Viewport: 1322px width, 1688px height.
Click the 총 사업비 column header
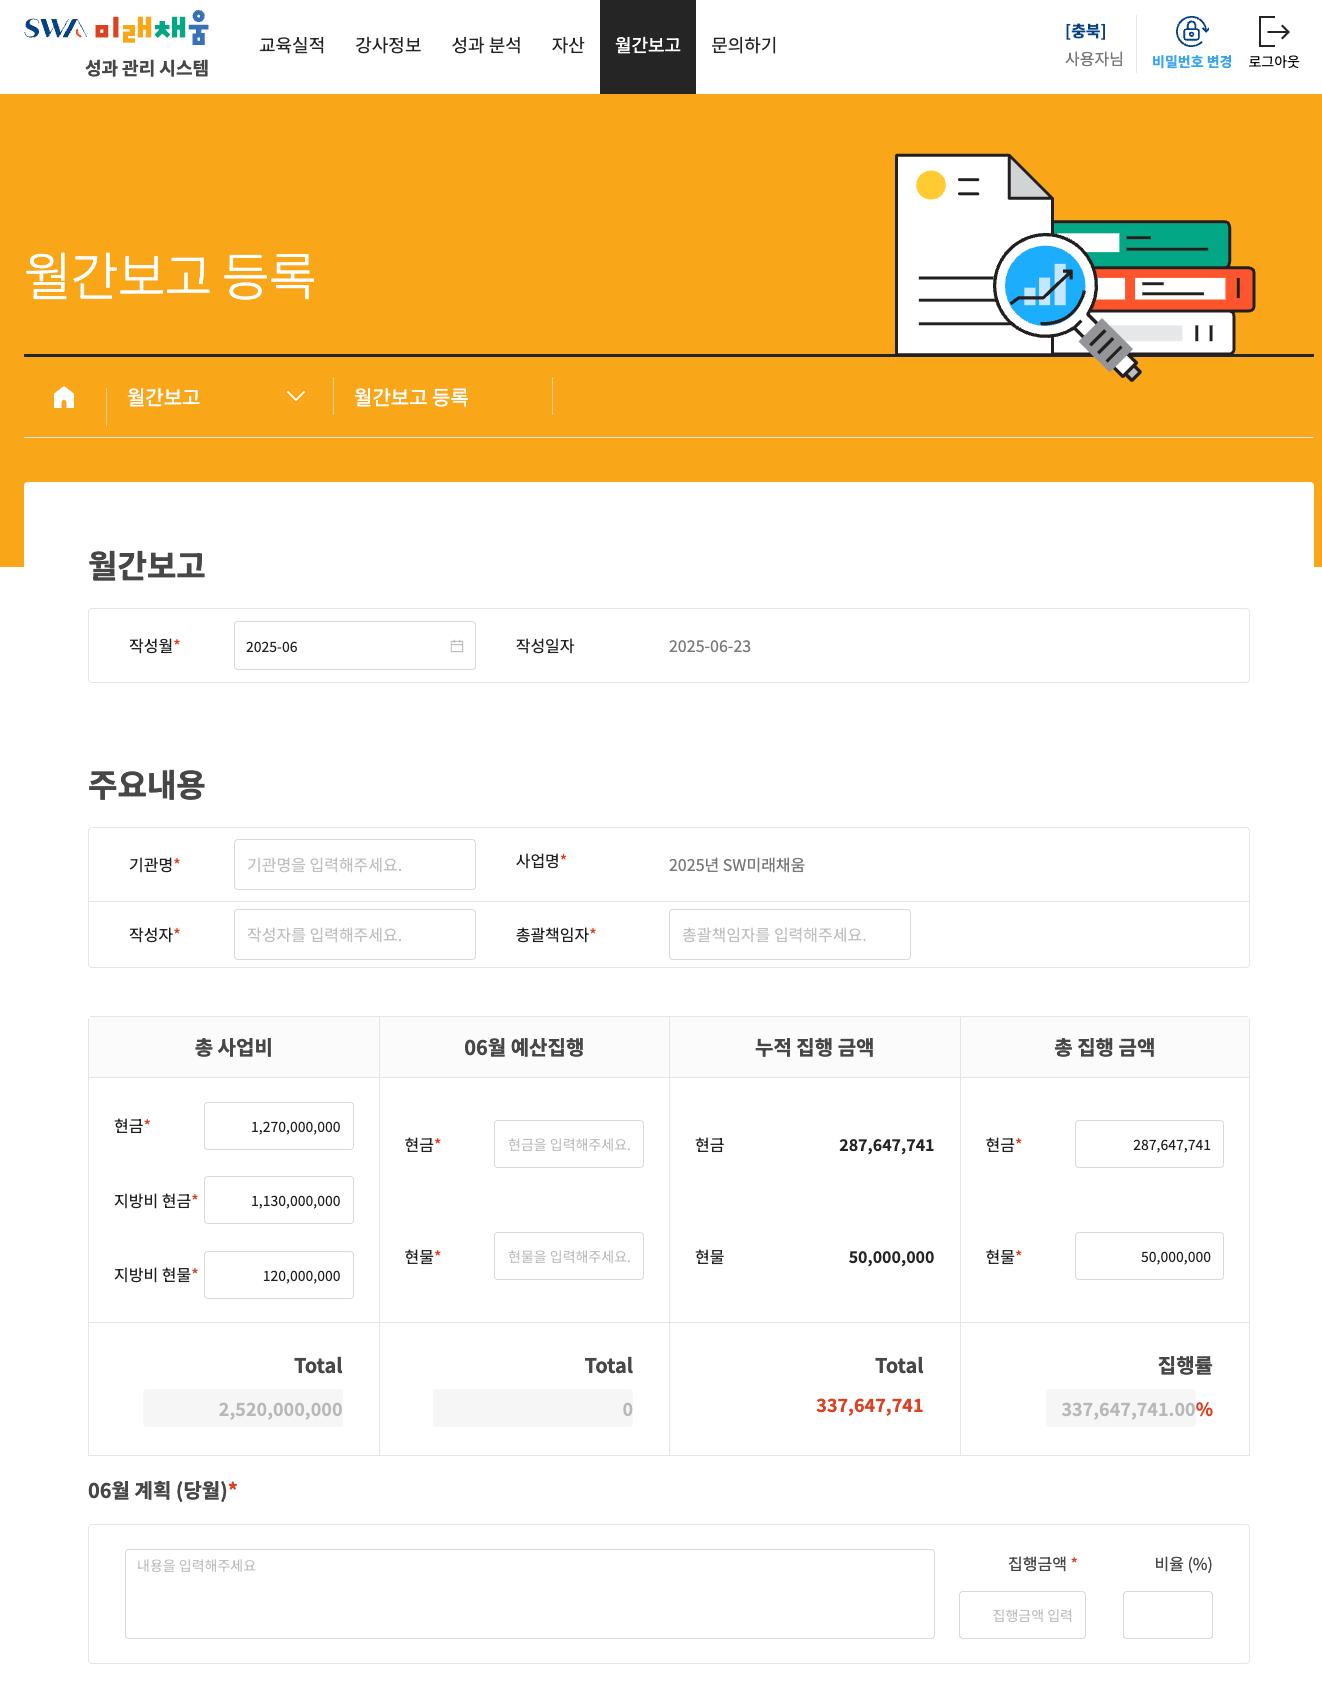click(x=234, y=1047)
